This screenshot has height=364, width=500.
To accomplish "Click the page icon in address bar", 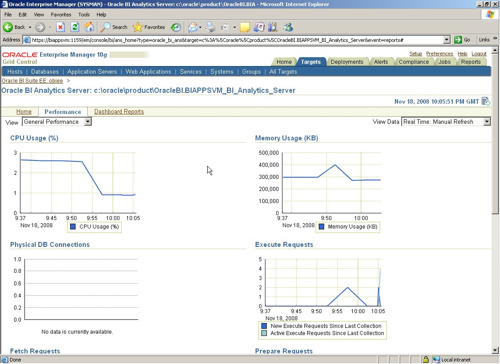I will pos(27,40).
